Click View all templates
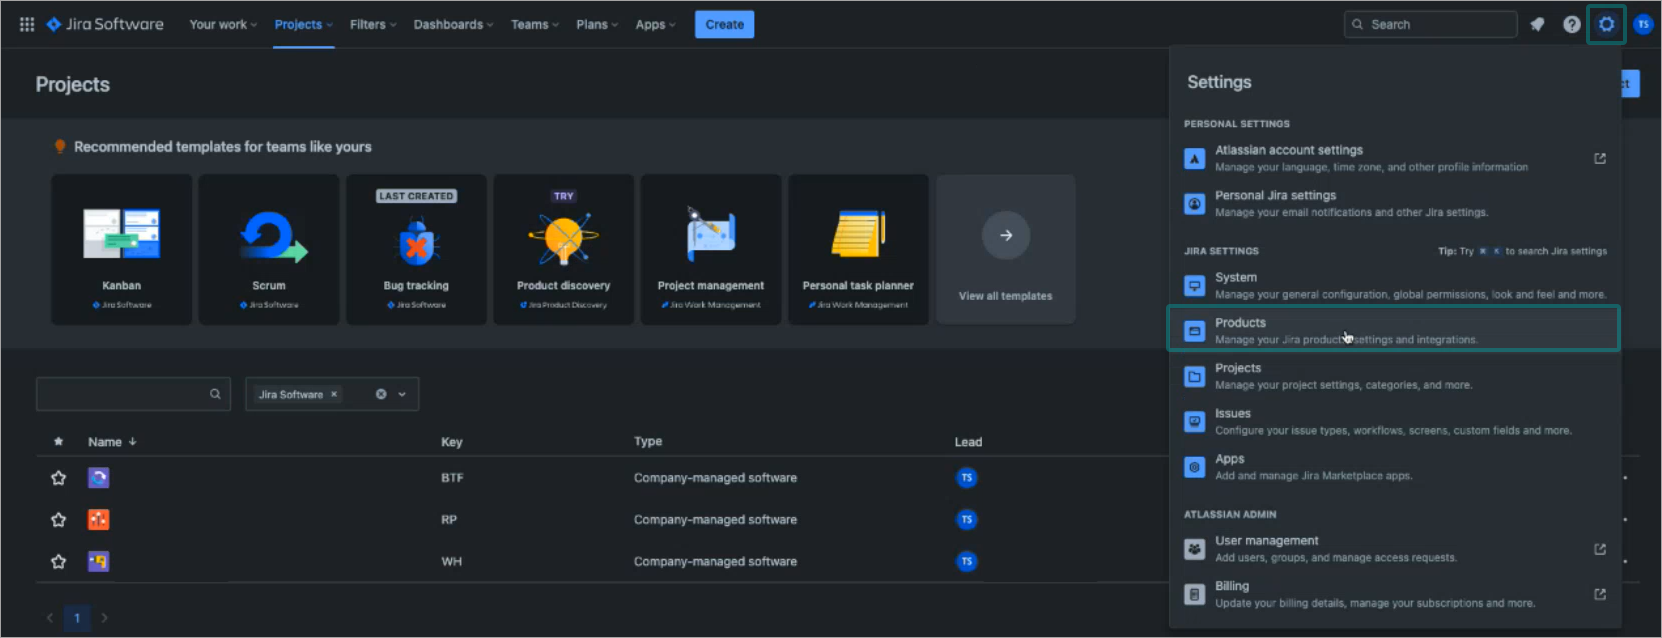The image size is (1662, 638). pyautogui.click(x=1005, y=249)
